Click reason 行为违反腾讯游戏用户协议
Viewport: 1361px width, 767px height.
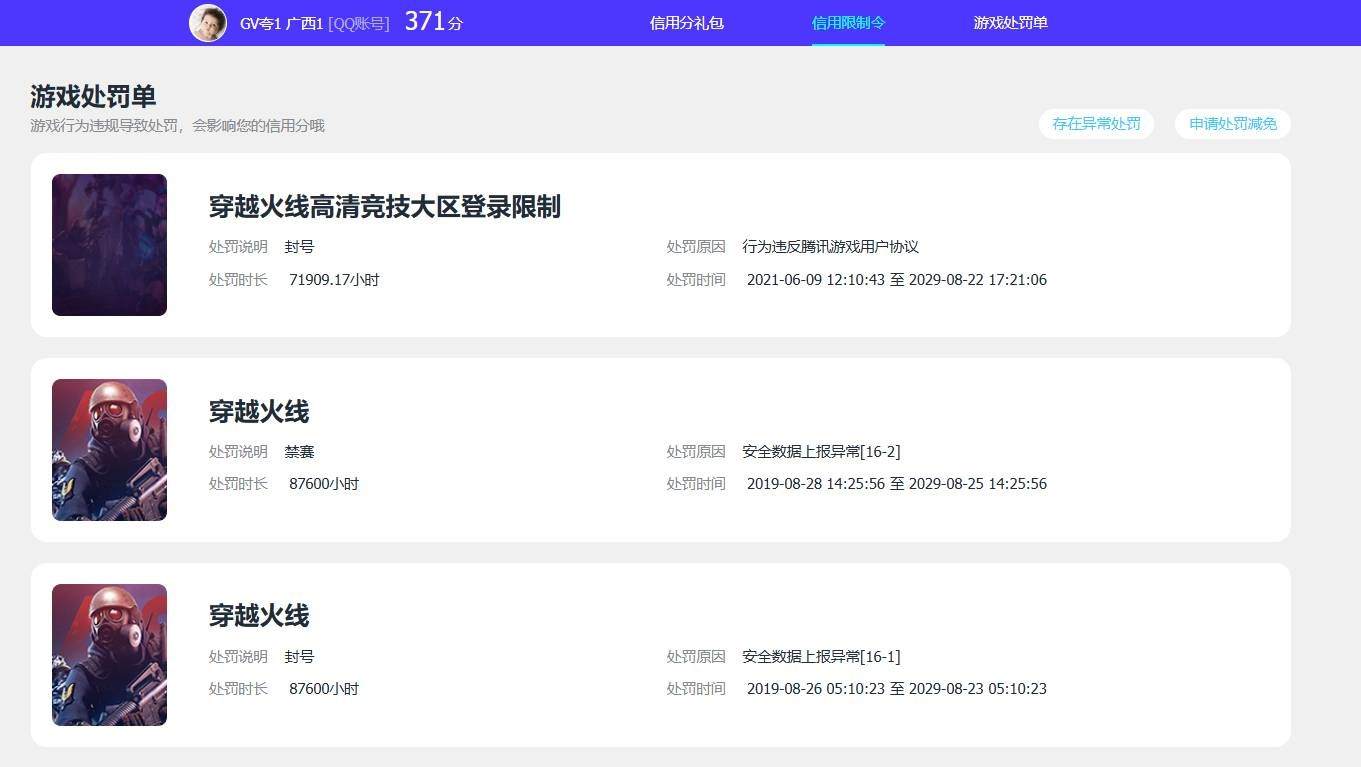(x=831, y=247)
